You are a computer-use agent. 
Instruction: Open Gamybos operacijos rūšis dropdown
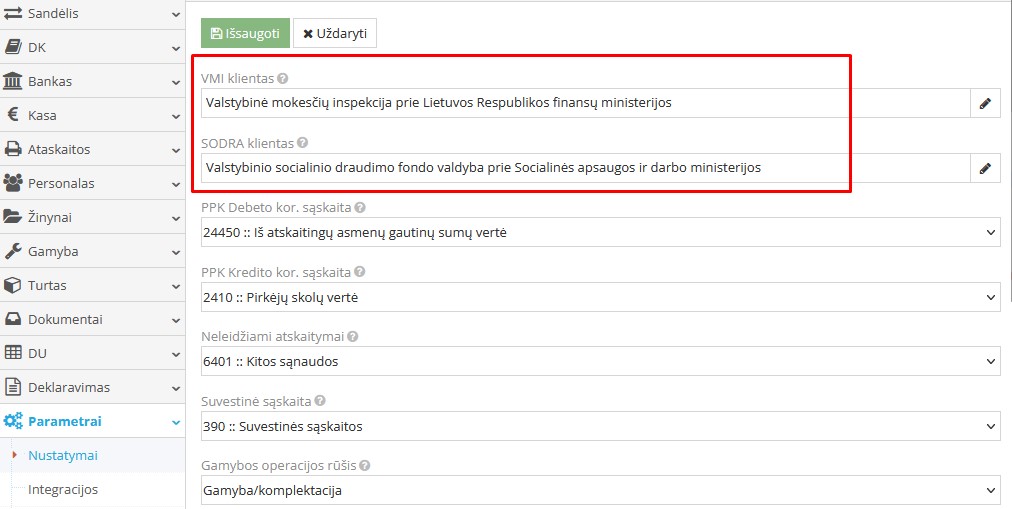(x=599, y=491)
